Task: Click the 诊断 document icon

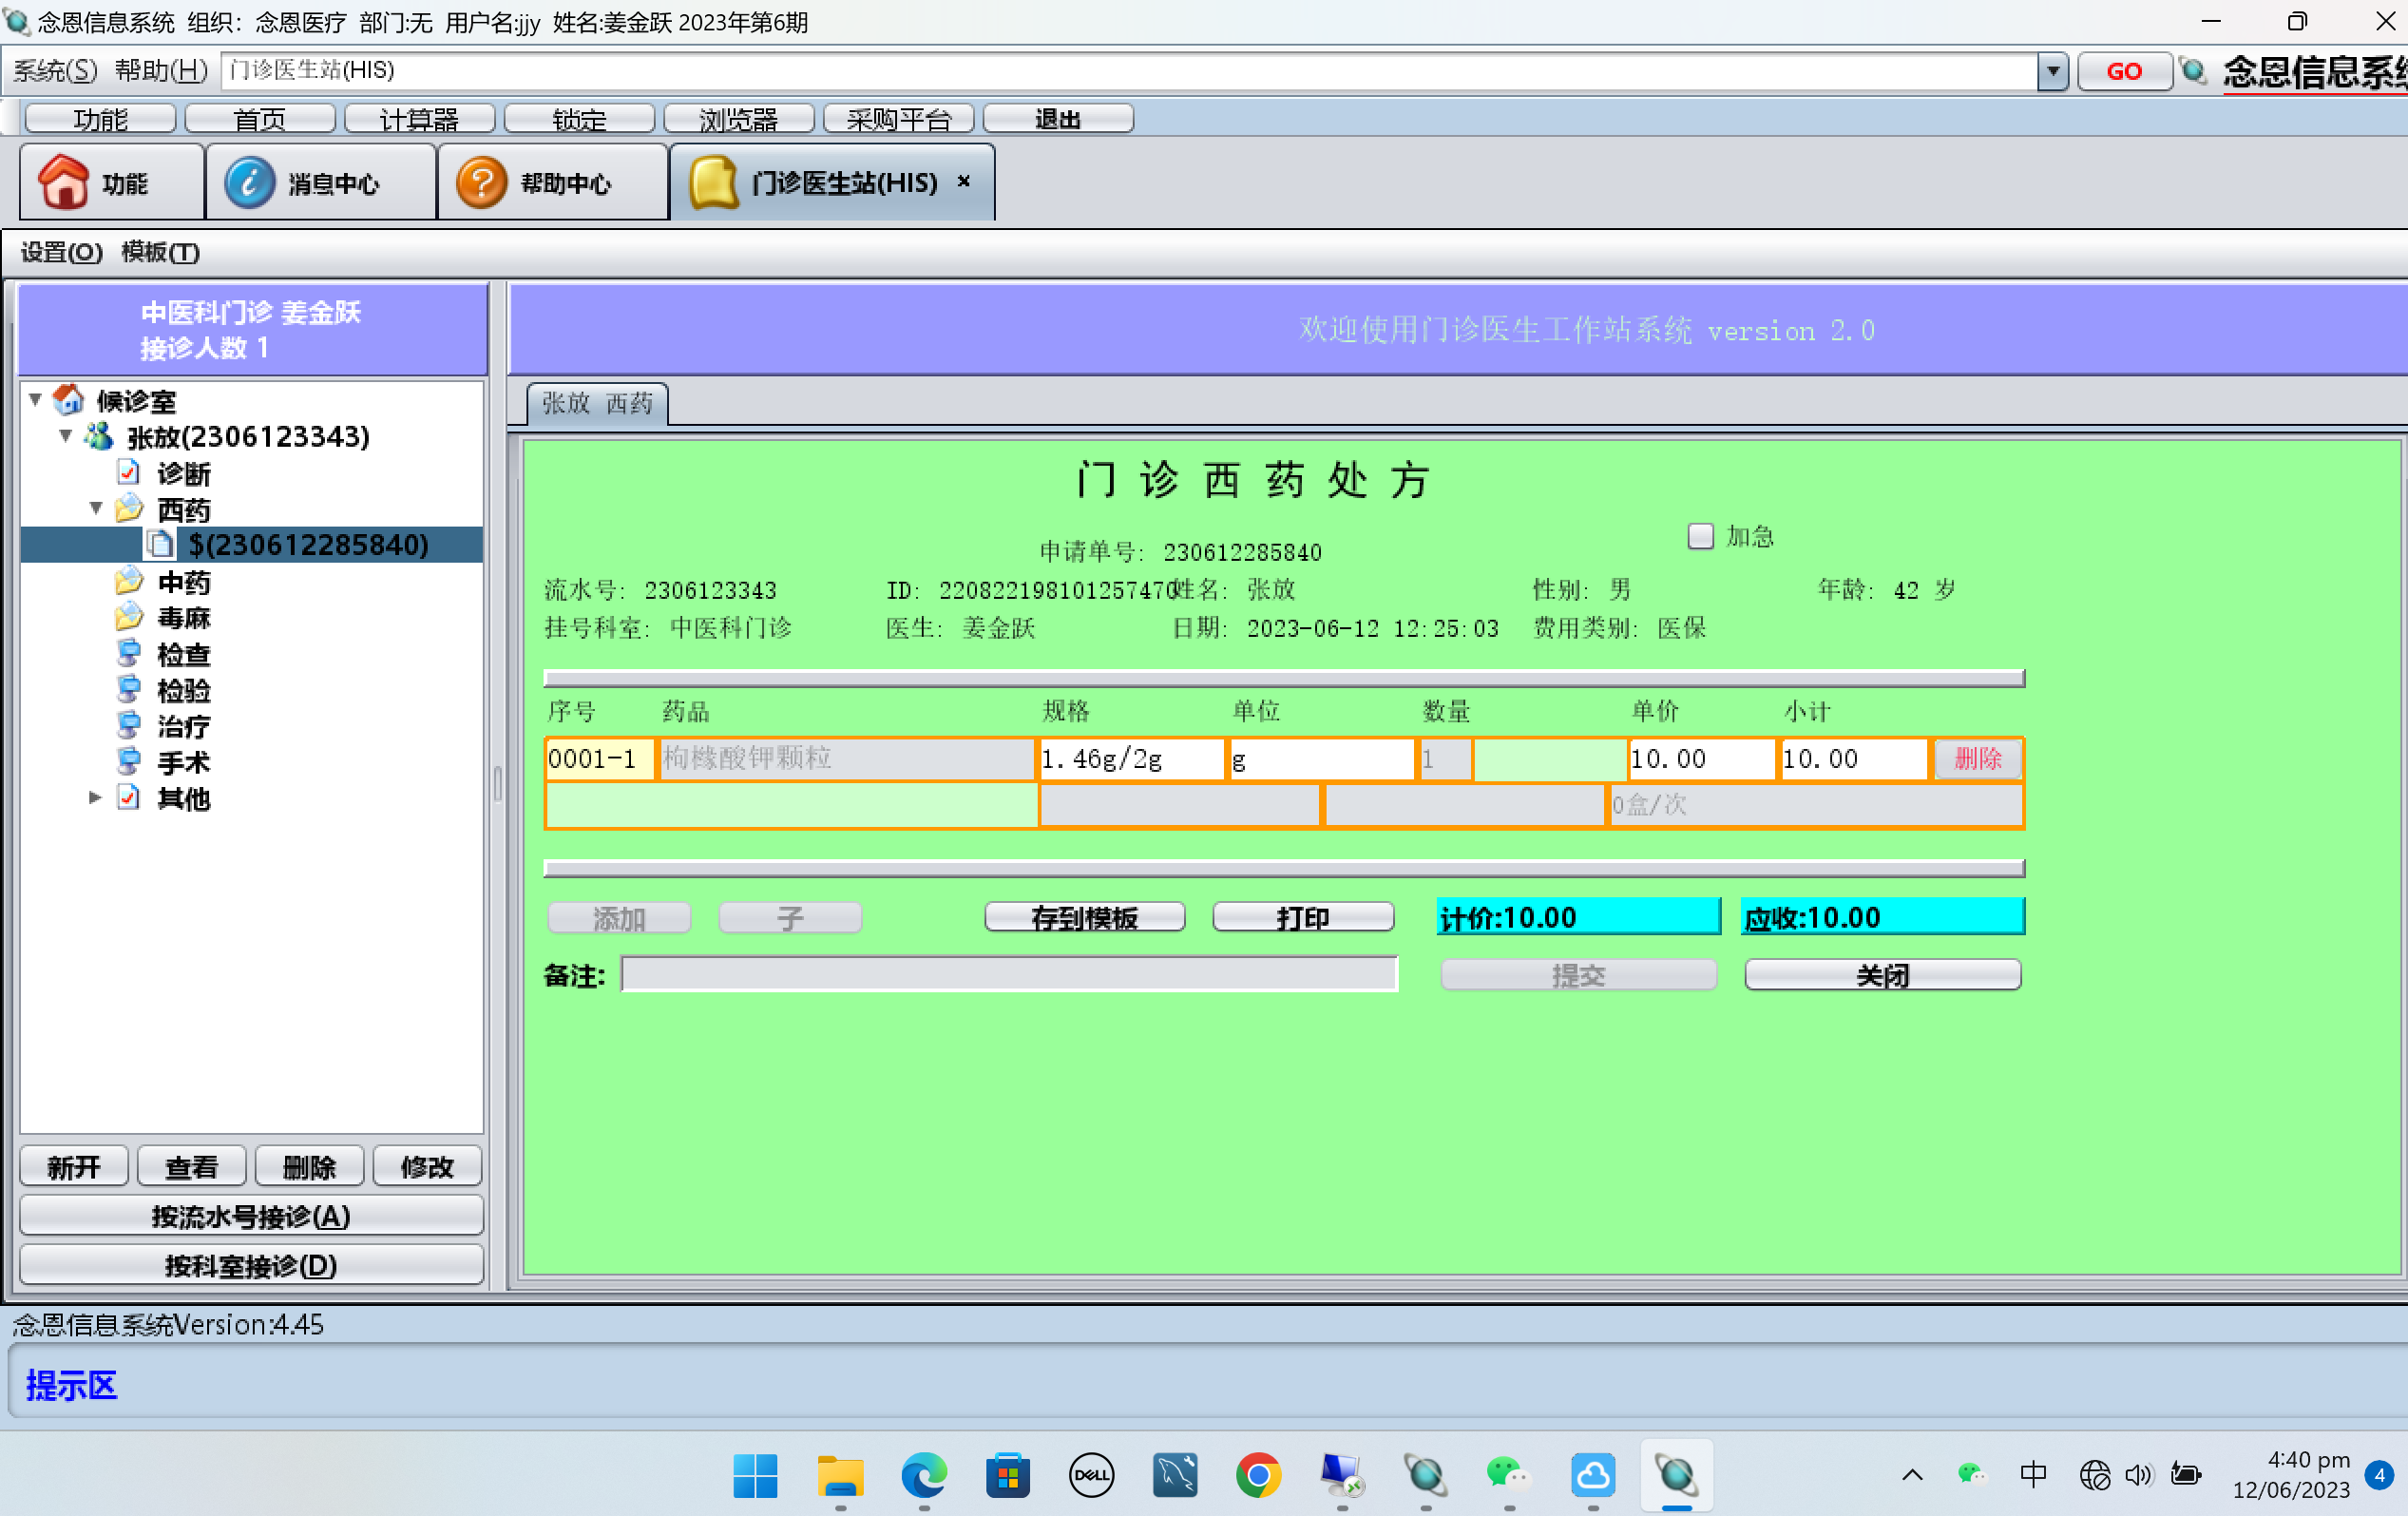Action: 128,472
